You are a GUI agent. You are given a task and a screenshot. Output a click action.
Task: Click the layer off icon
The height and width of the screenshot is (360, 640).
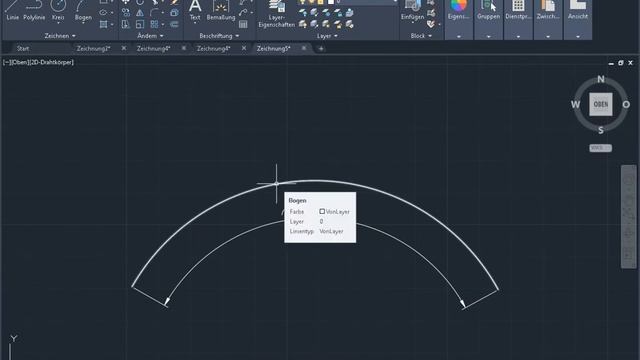303,13
